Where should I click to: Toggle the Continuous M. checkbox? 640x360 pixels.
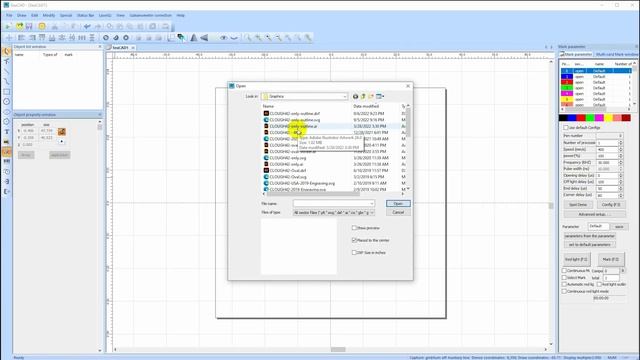[x=564, y=271]
